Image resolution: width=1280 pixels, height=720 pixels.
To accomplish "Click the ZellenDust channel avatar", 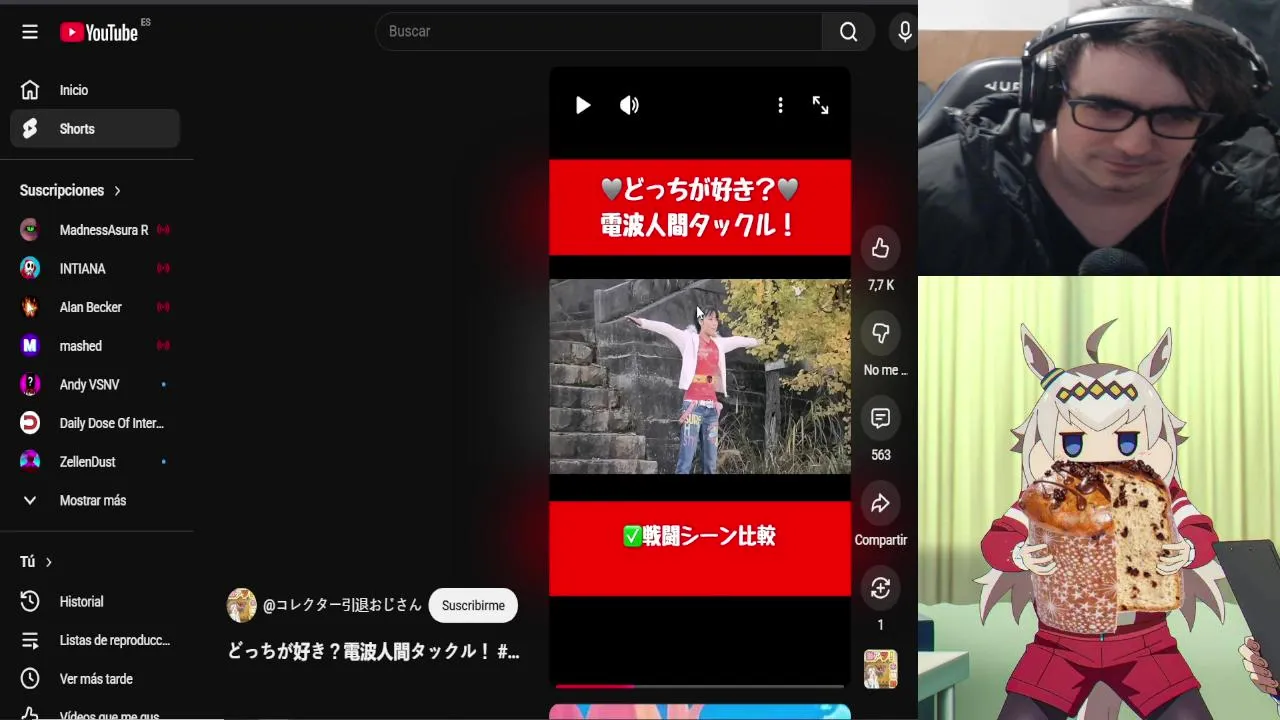I will tap(30, 462).
